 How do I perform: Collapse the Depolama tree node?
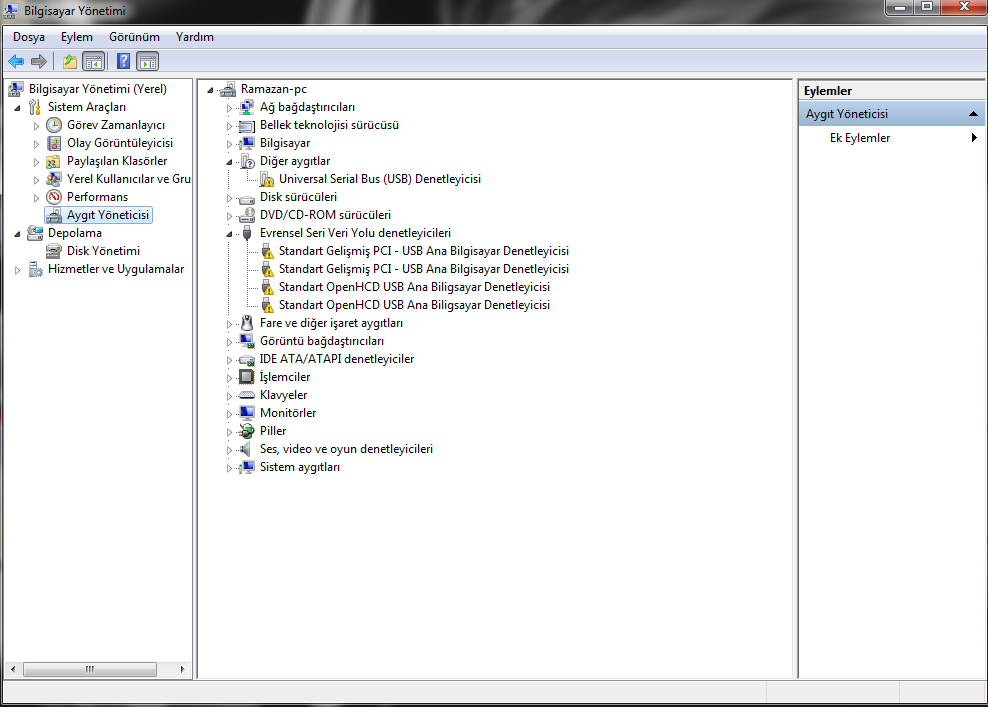[x=18, y=234]
